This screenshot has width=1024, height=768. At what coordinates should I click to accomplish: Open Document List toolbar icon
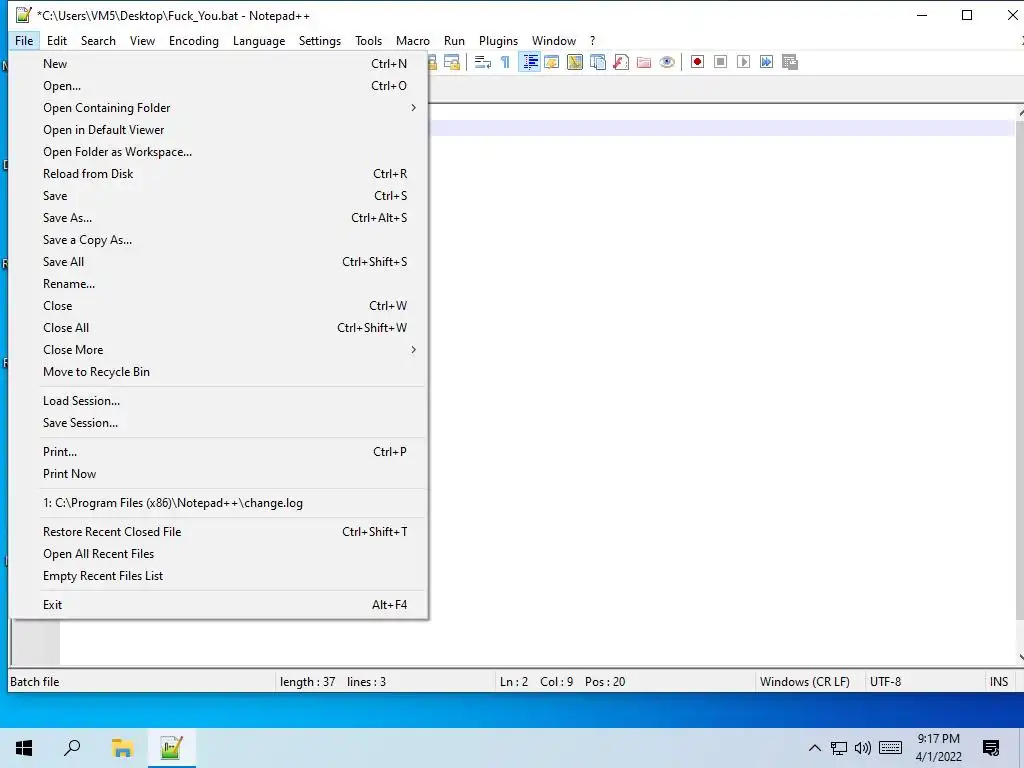pyautogui.click(x=598, y=62)
